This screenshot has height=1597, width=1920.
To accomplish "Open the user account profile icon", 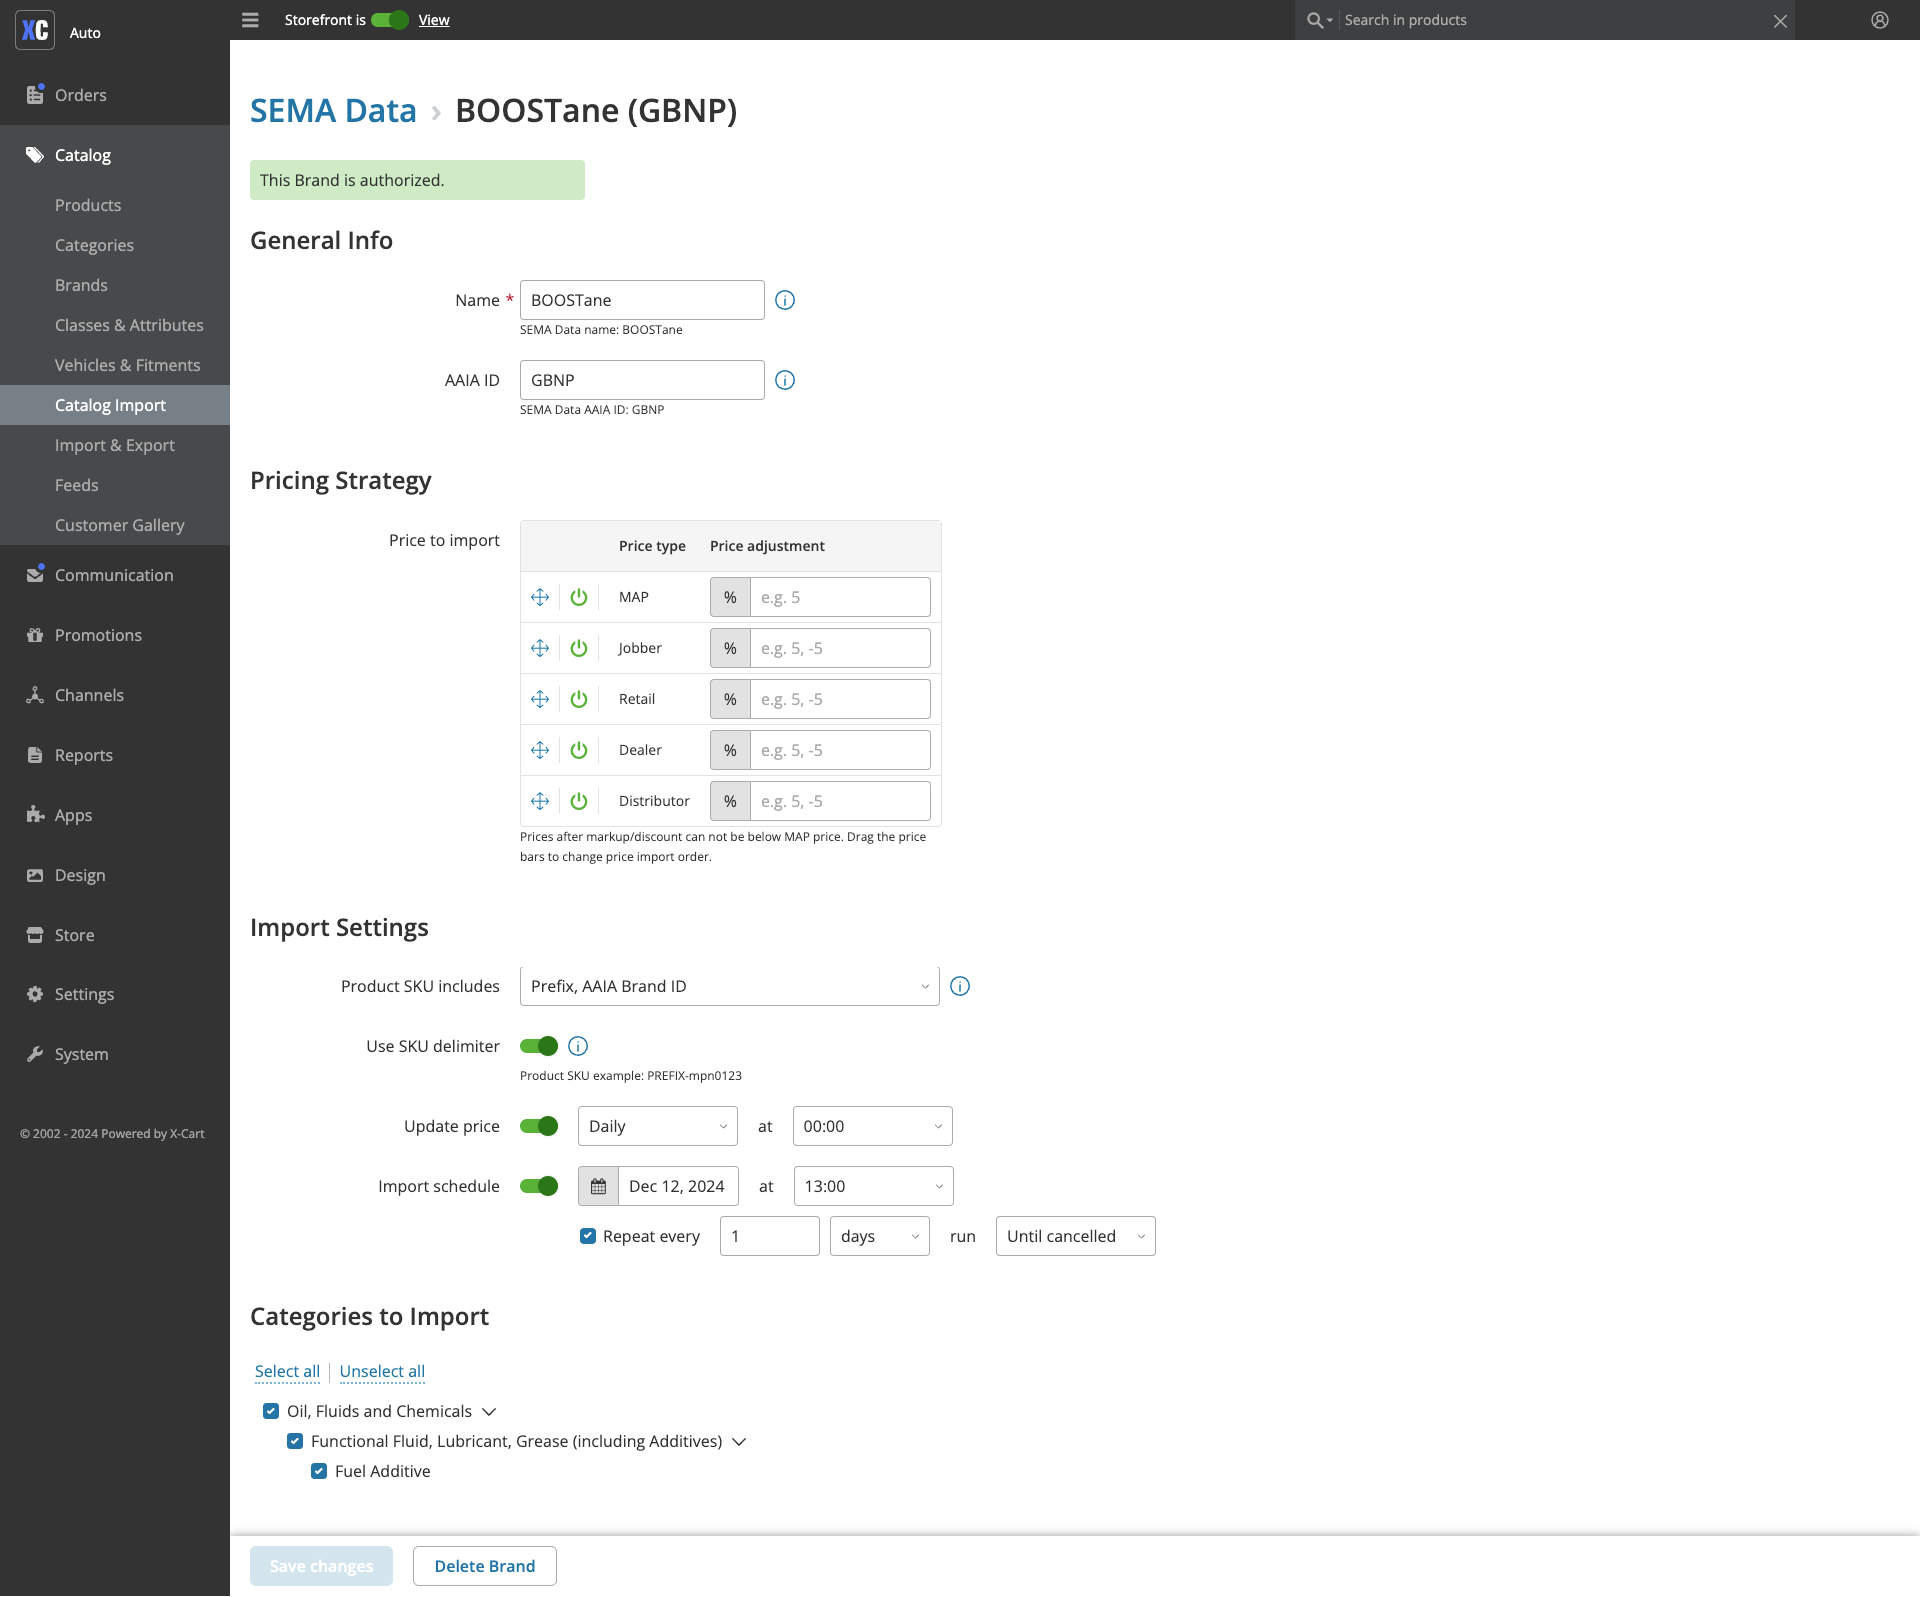I will click(x=1880, y=20).
